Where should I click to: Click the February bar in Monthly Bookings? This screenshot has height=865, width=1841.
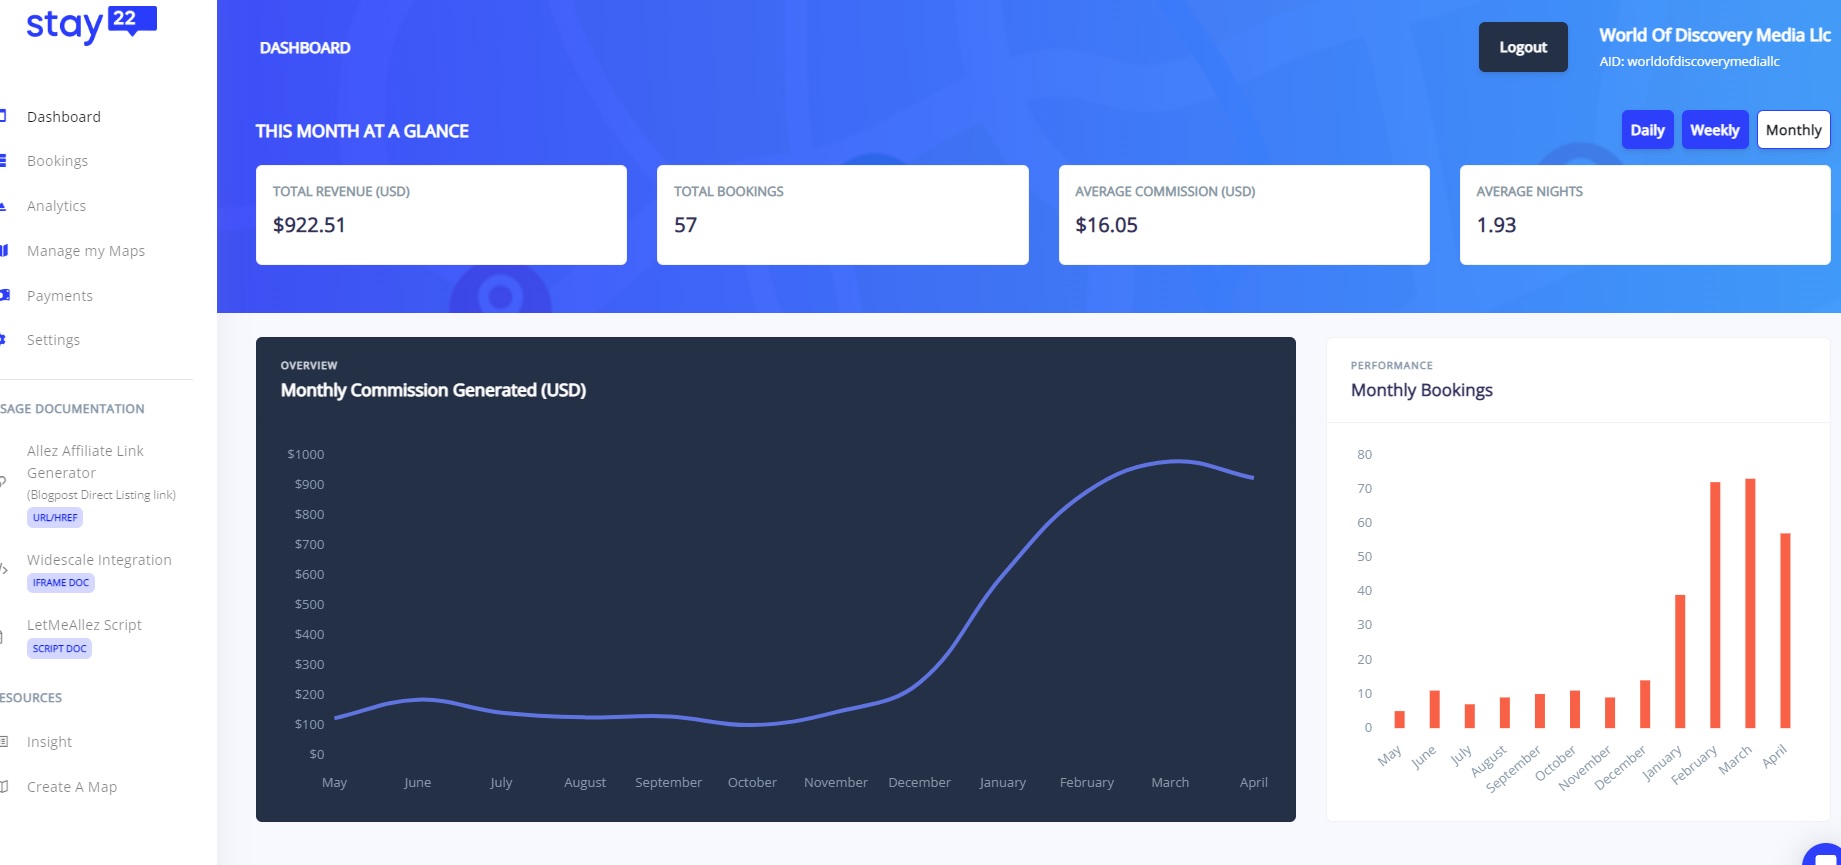click(1715, 605)
